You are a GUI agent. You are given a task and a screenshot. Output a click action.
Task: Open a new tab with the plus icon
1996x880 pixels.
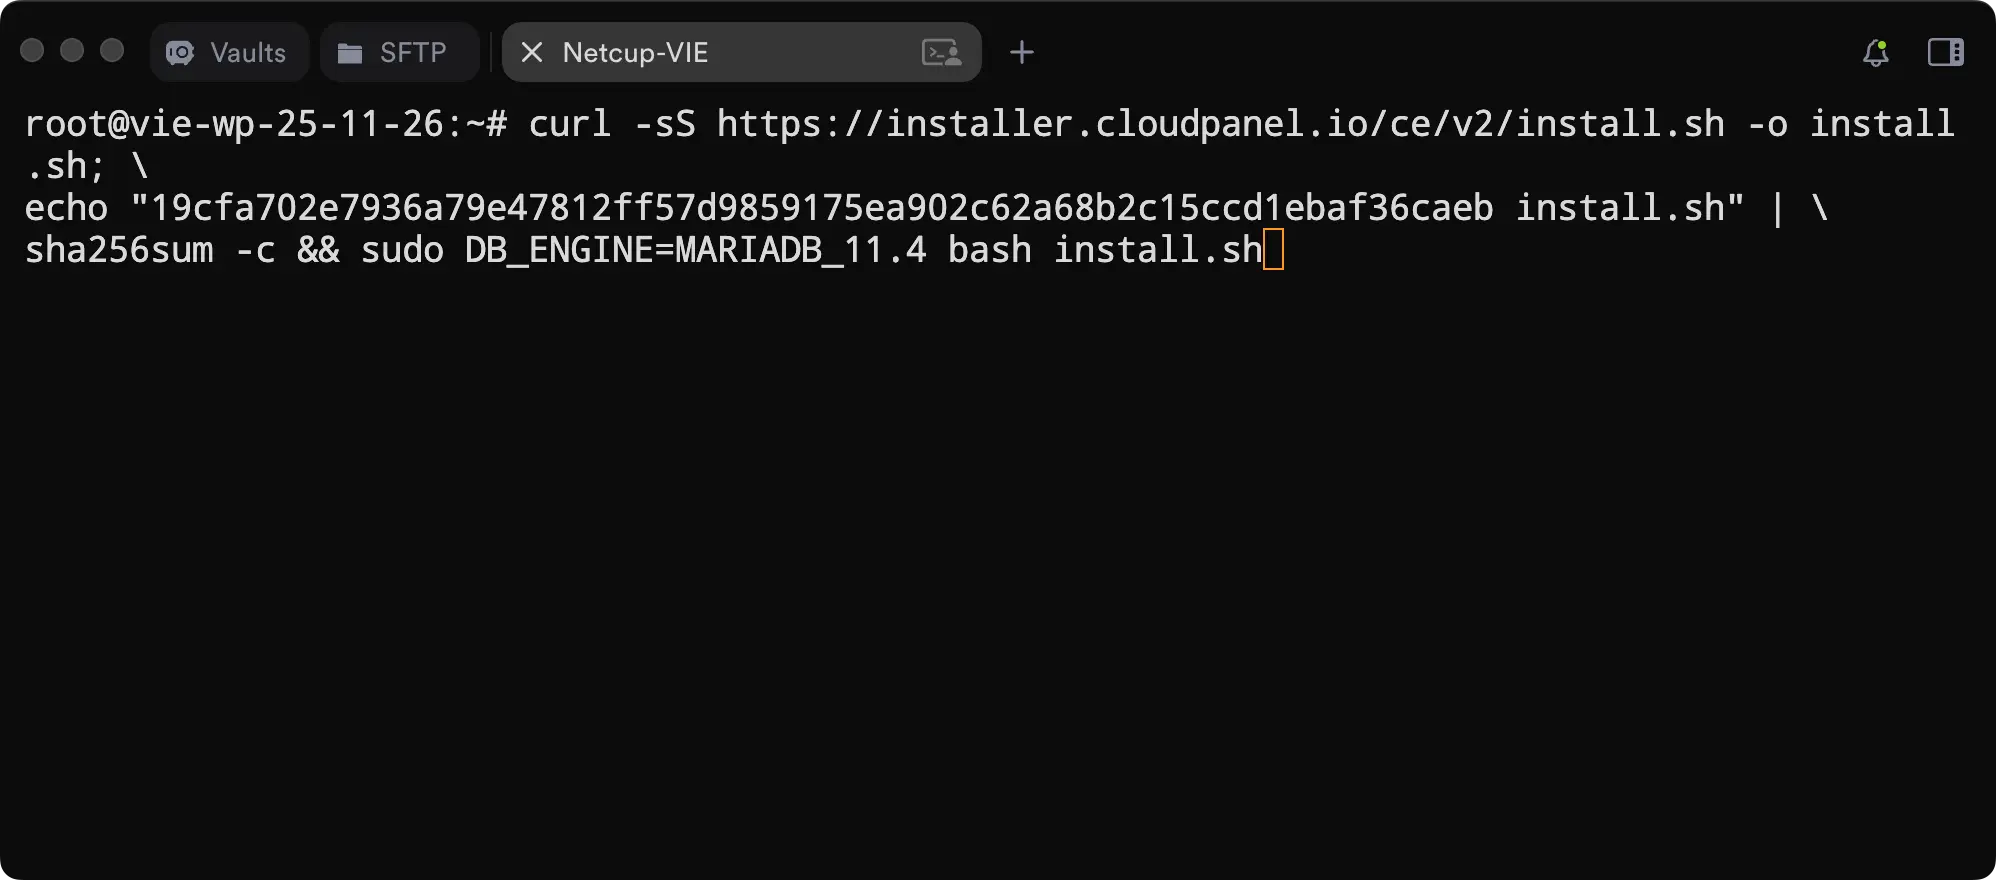pyautogui.click(x=1021, y=52)
